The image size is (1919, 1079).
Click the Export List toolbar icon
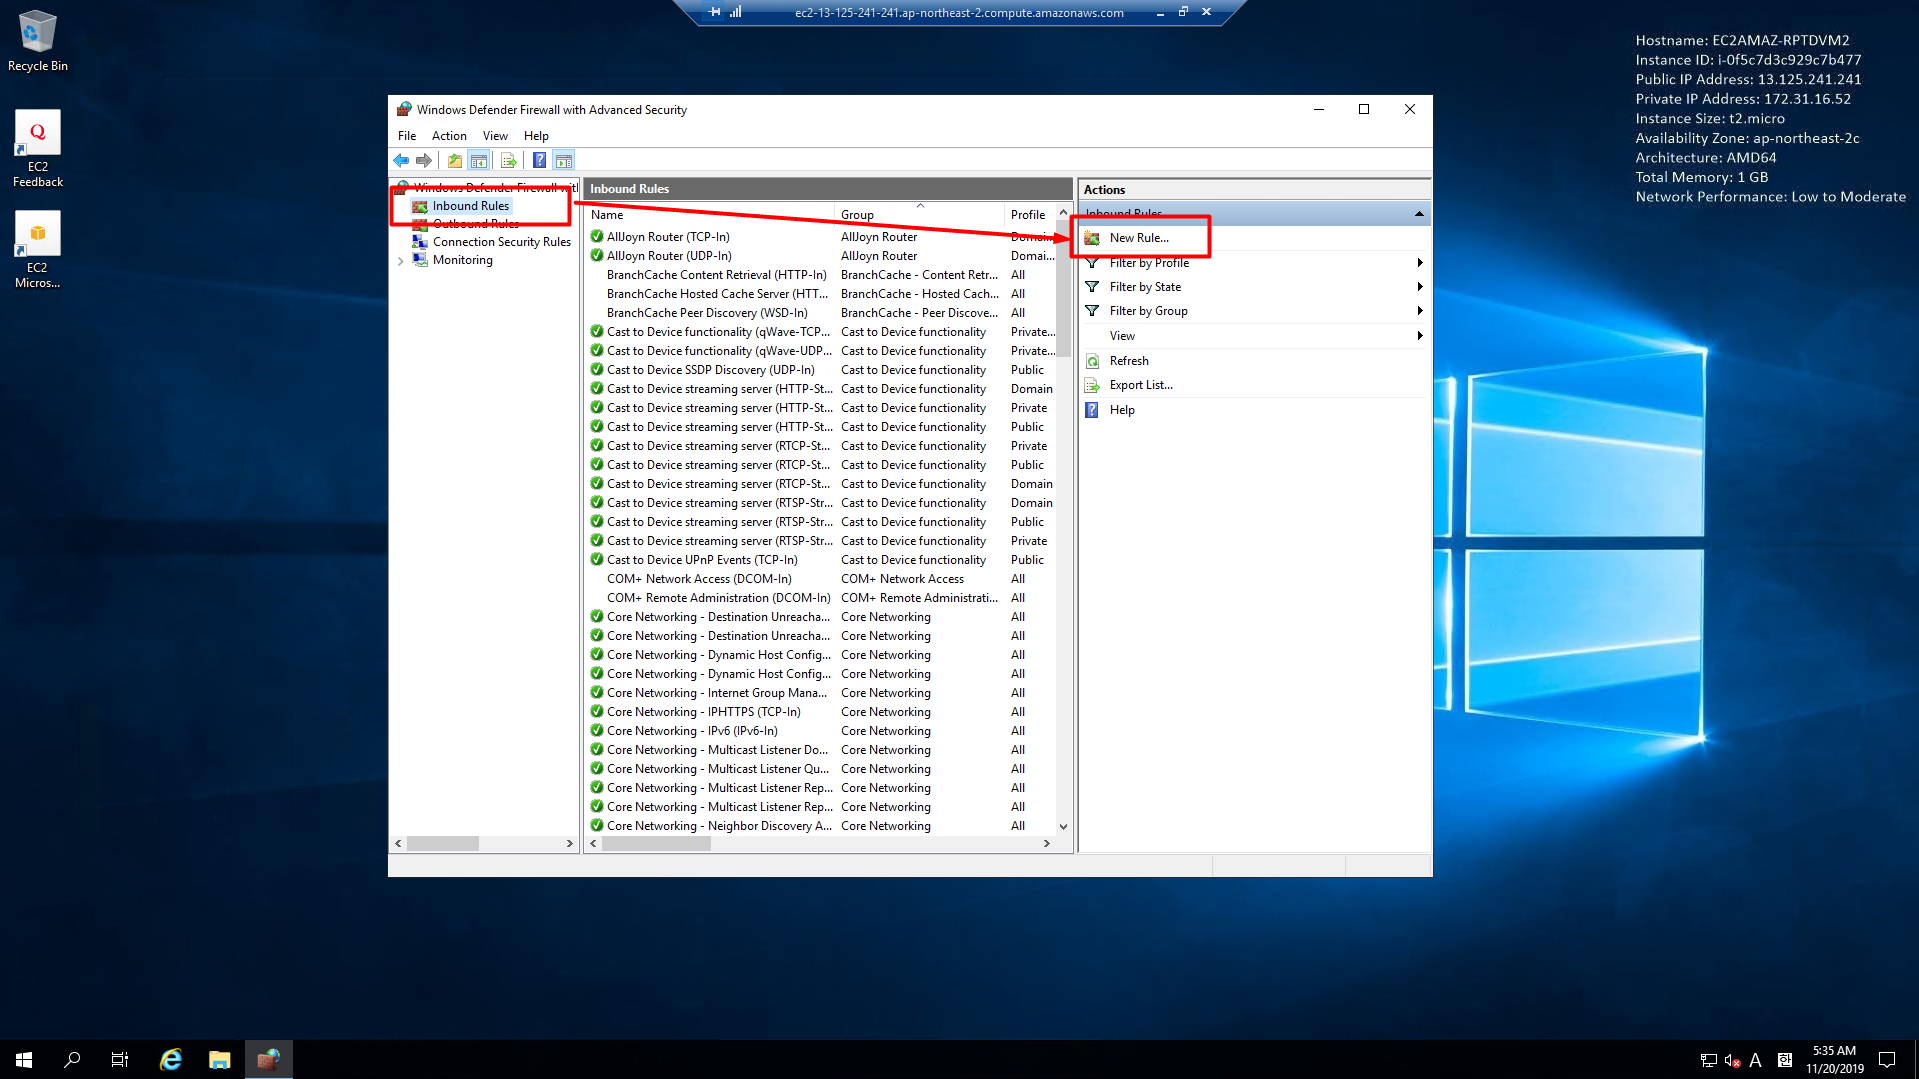click(508, 160)
